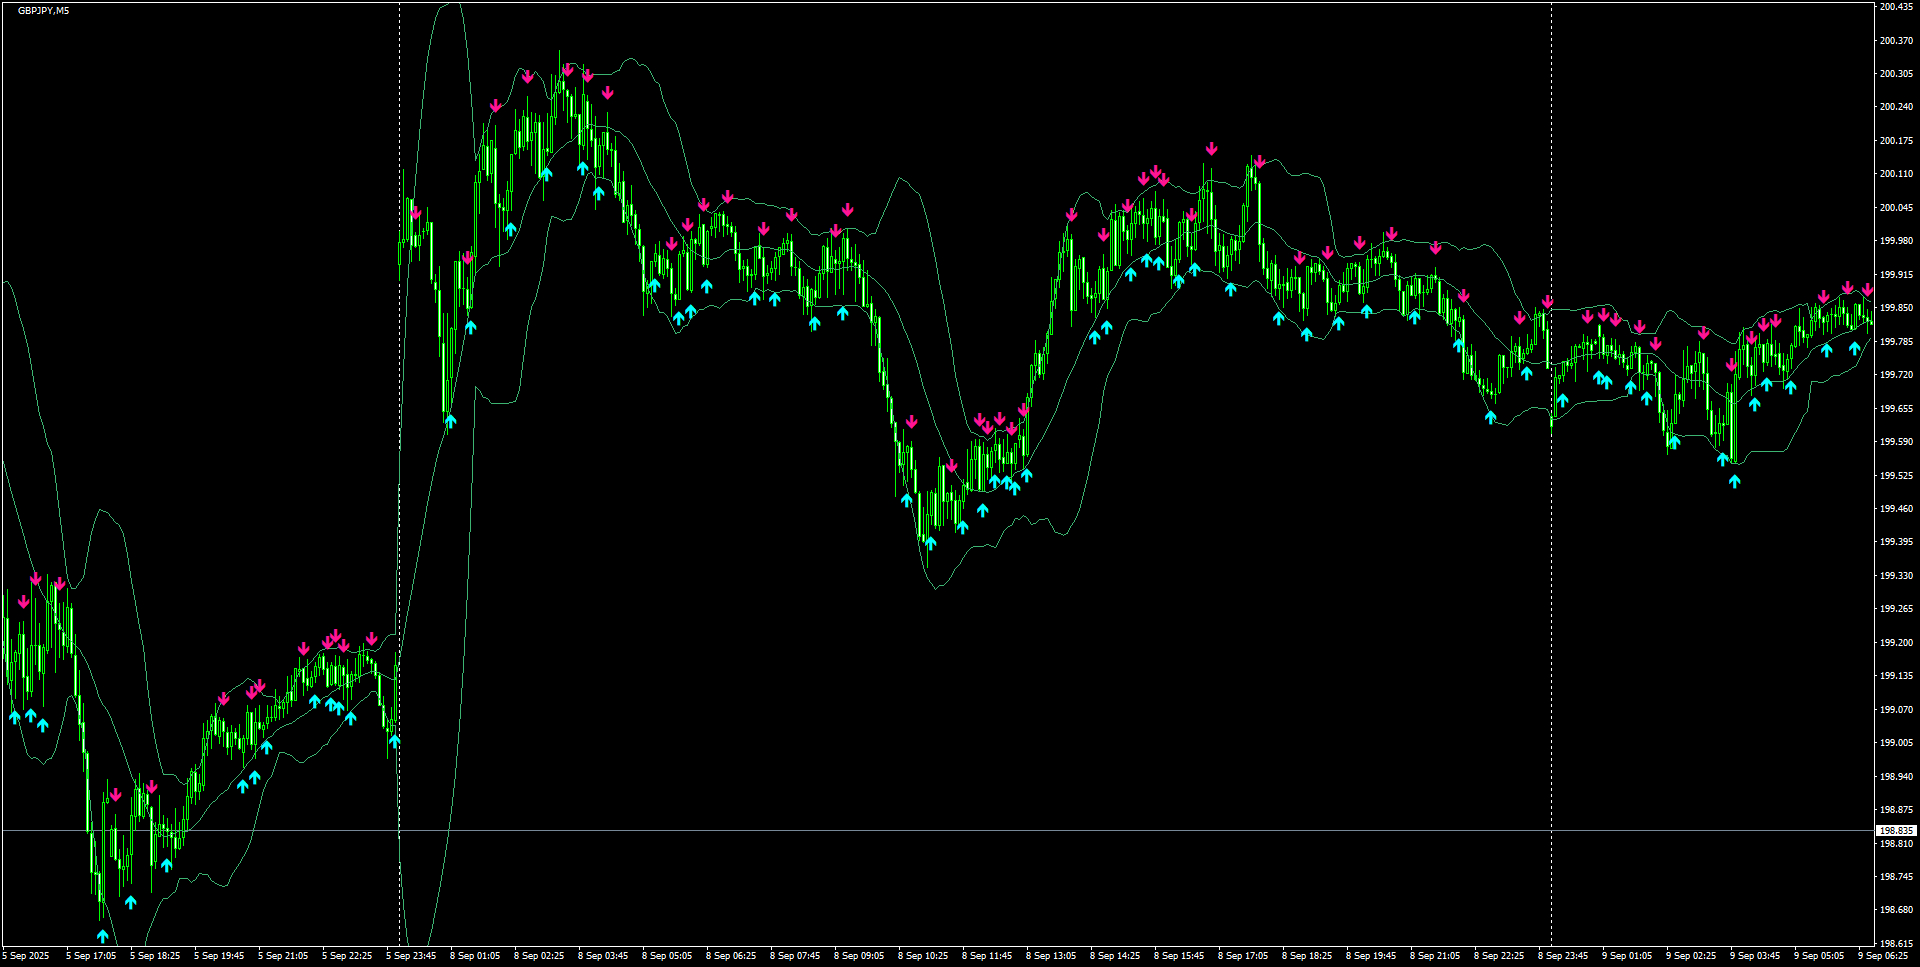Image resolution: width=1920 pixels, height=967 pixels.
Task: Select the 200.435 value on the price scale
Action: (x=1897, y=7)
